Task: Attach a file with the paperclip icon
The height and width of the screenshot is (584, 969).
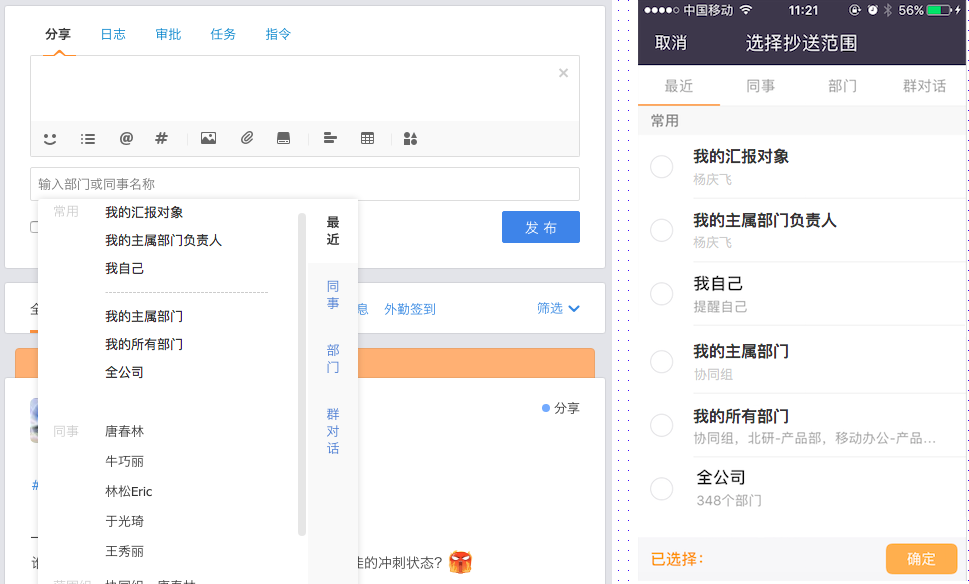Action: 247,138
